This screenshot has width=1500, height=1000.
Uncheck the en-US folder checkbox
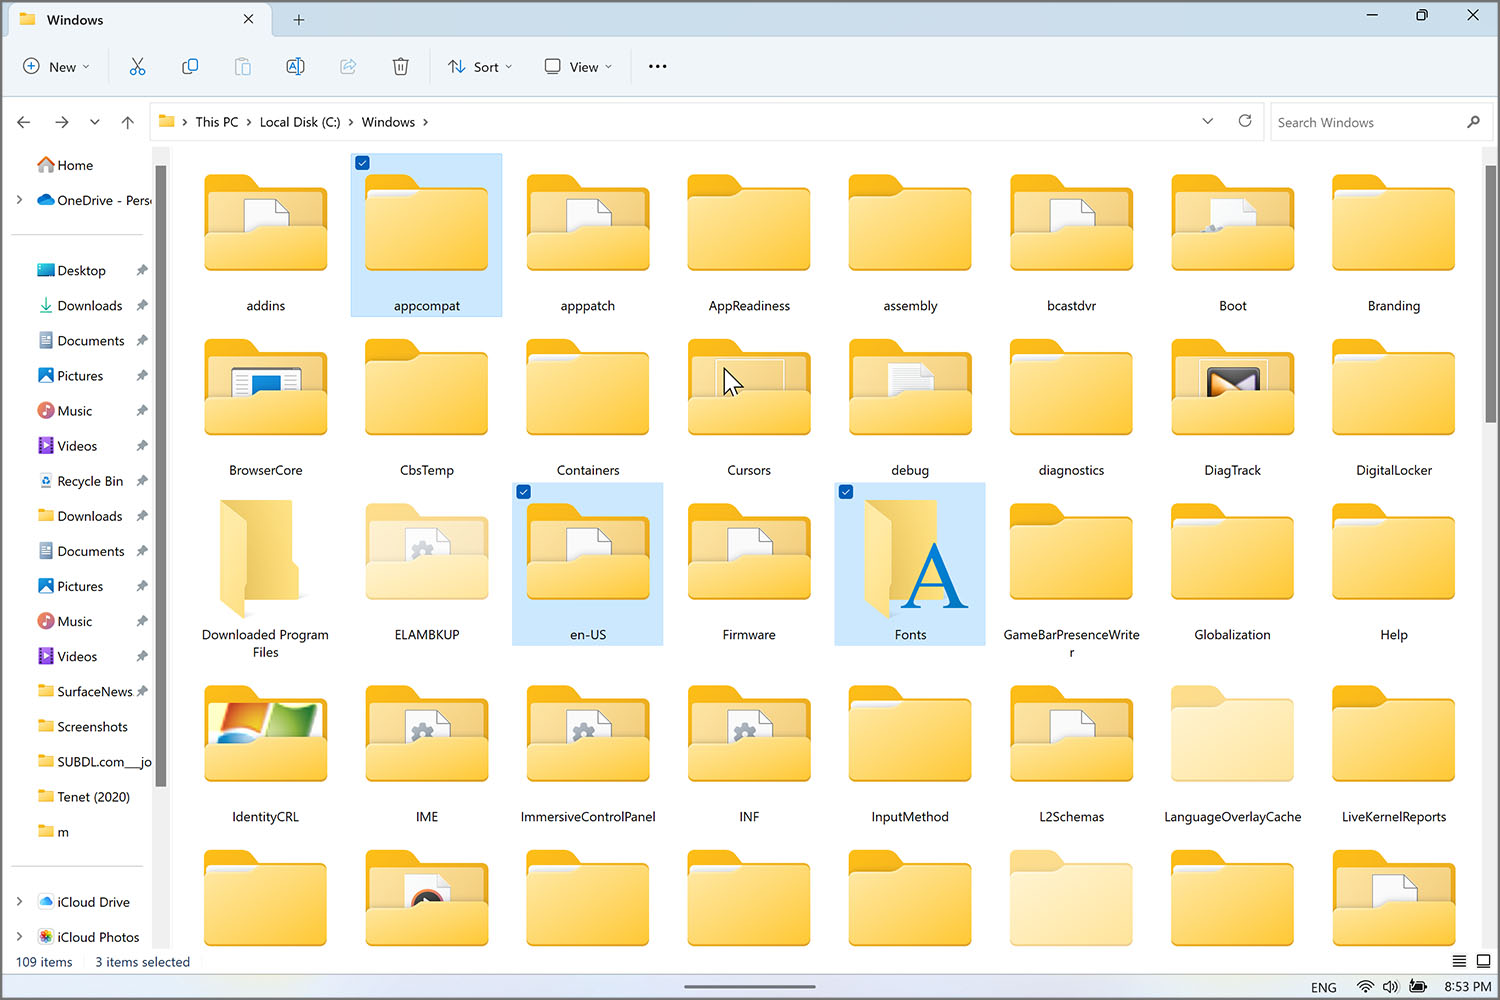pyautogui.click(x=524, y=492)
